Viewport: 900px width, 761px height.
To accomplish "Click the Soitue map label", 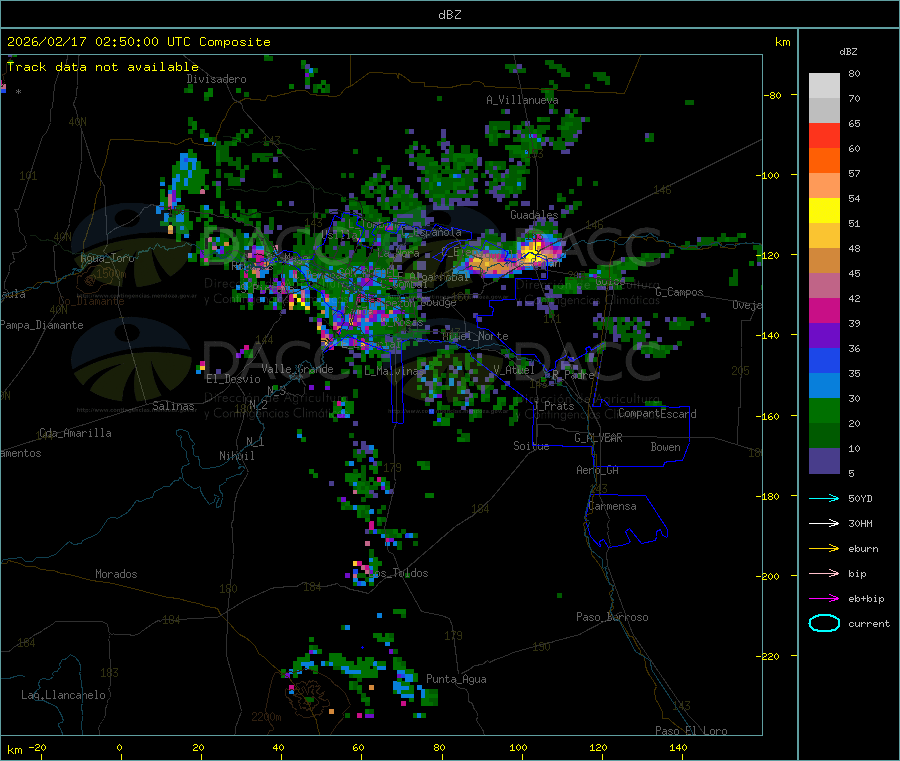I will click(531, 446).
